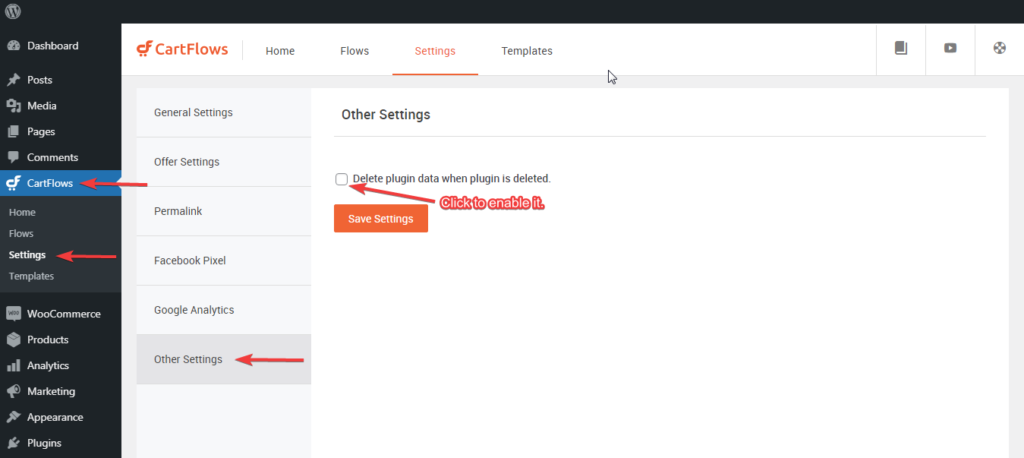Open General Settings section
The height and width of the screenshot is (458, 1024).
click(224, 112)
